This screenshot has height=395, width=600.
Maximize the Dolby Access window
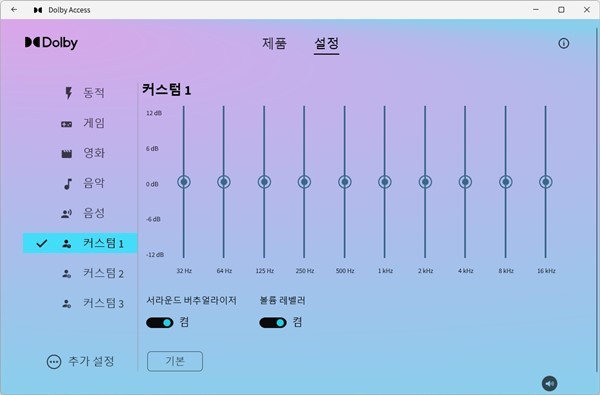point(561,10)
